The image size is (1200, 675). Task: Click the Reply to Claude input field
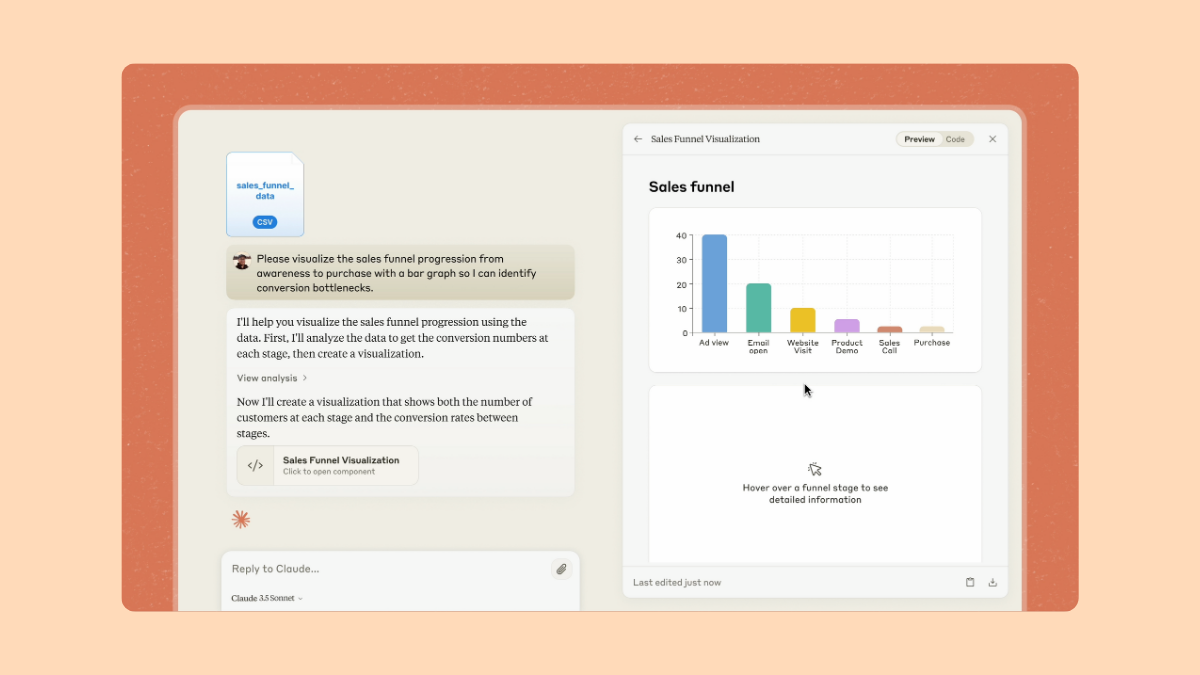tap(350, 568)
